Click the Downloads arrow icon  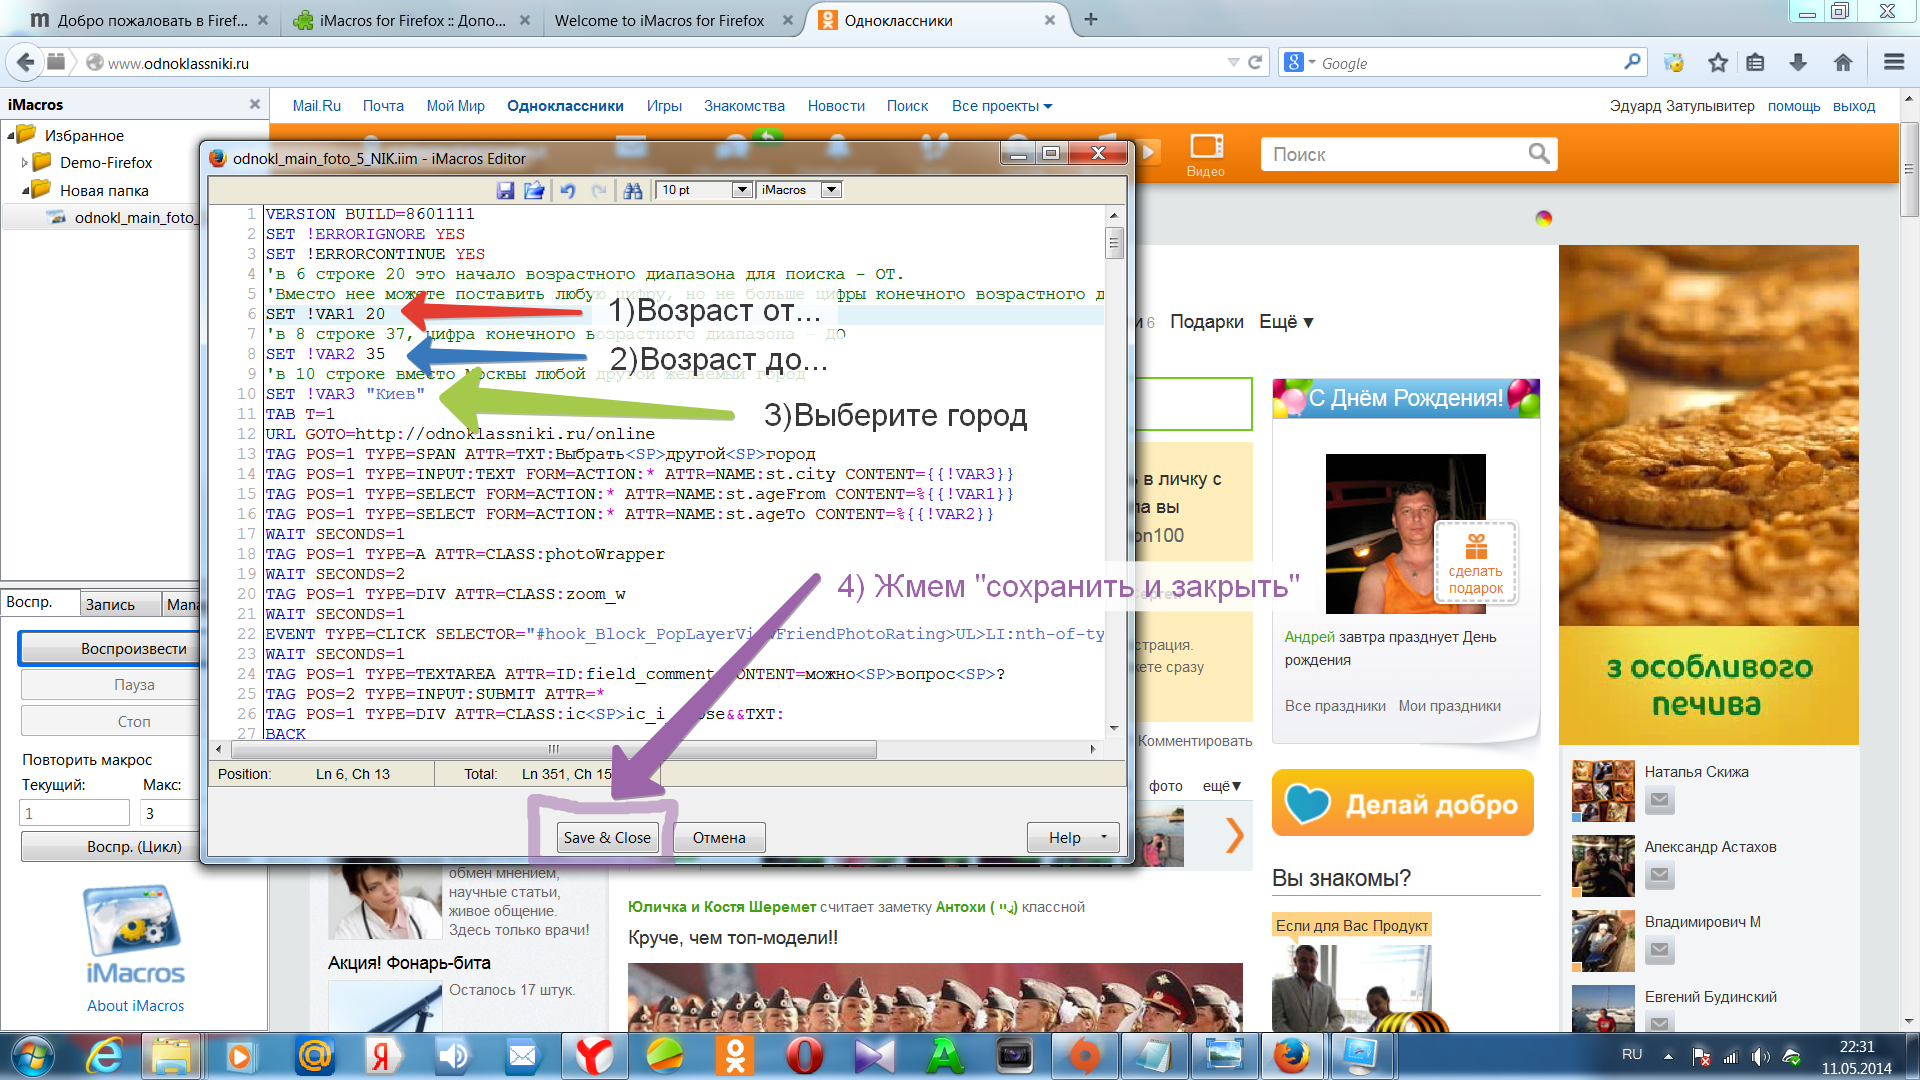tap(1798, 62)
